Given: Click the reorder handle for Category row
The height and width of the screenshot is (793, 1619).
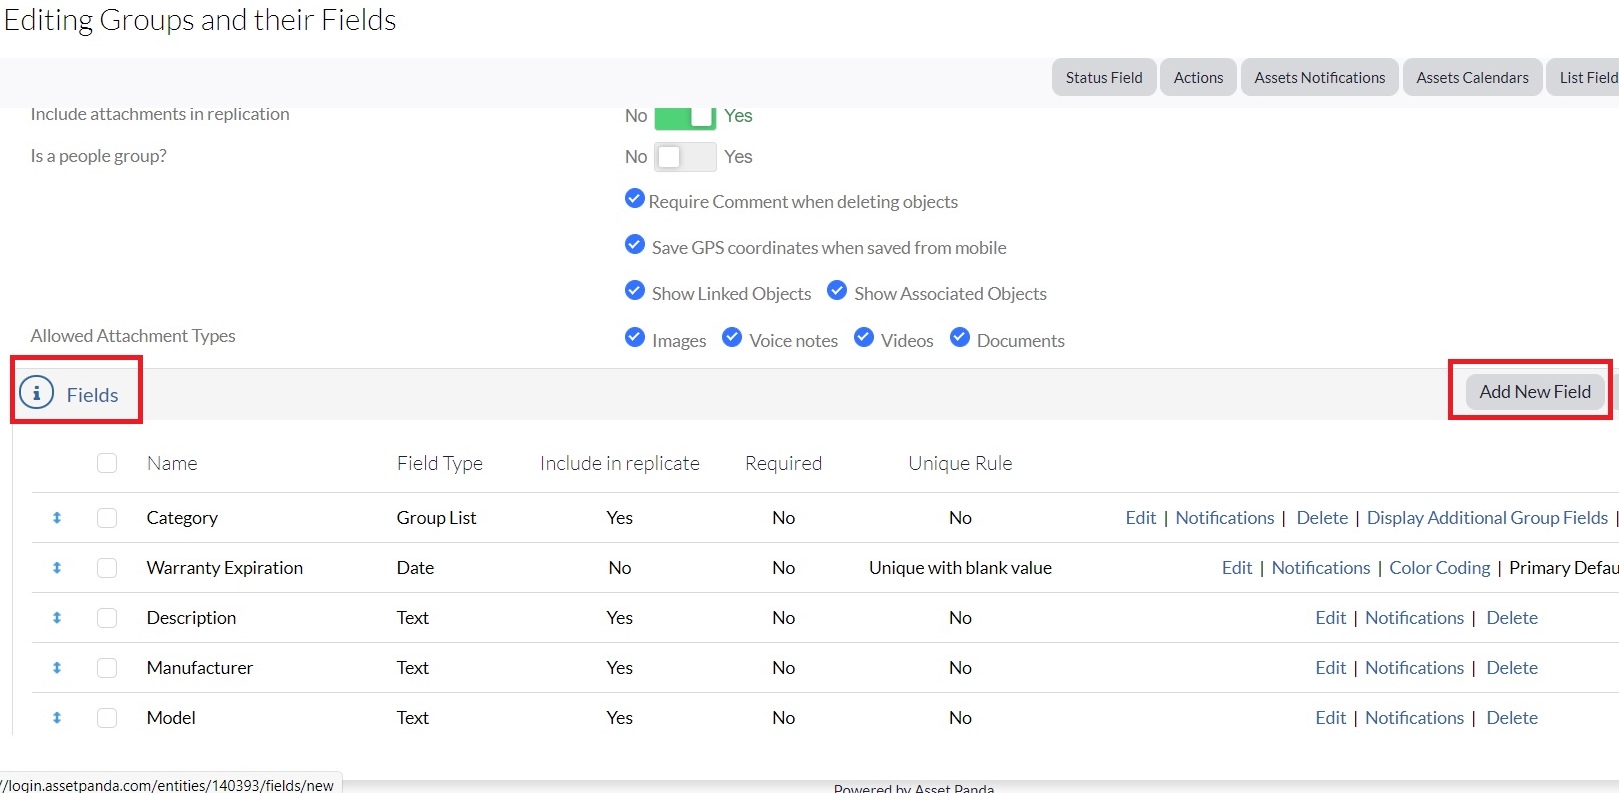Looking at the screenshot, I should [57, 518].
